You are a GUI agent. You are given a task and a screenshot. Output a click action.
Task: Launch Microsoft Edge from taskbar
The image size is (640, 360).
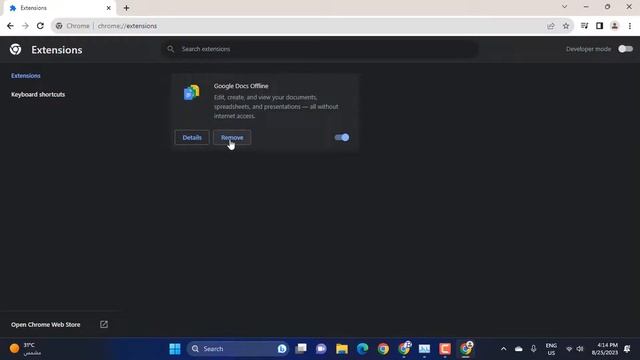[362, 349]
